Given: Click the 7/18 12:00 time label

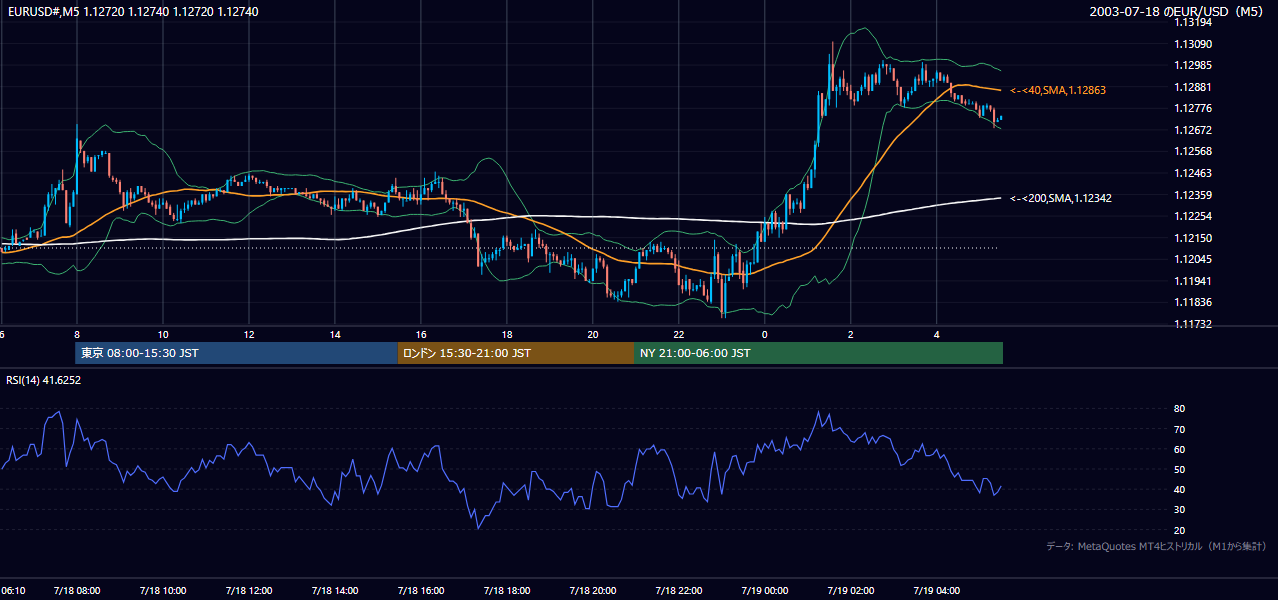Looking at the screenshot, I should [x=249, y=591].
